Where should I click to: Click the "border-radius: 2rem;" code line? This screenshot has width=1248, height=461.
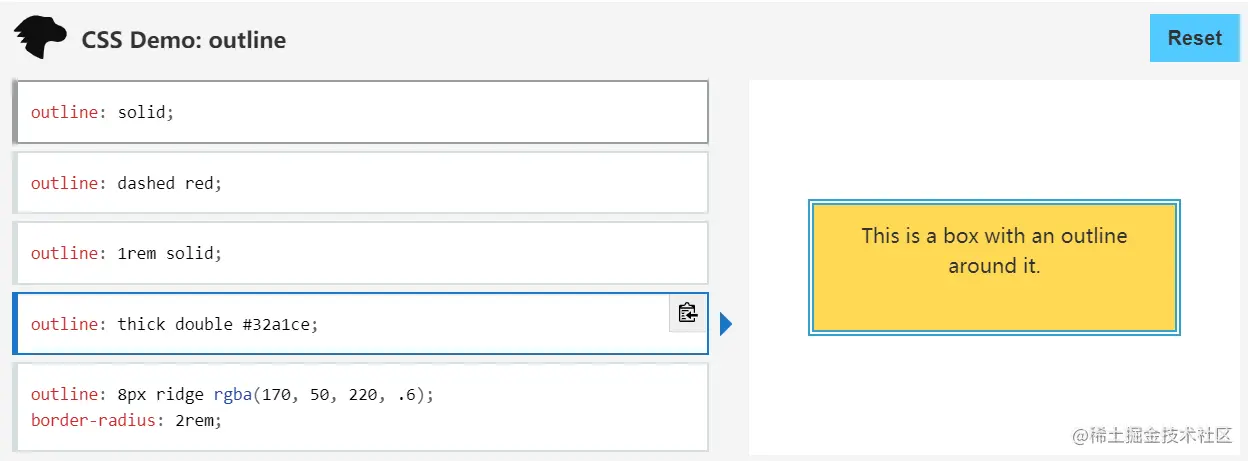click(x=126, y=420)
